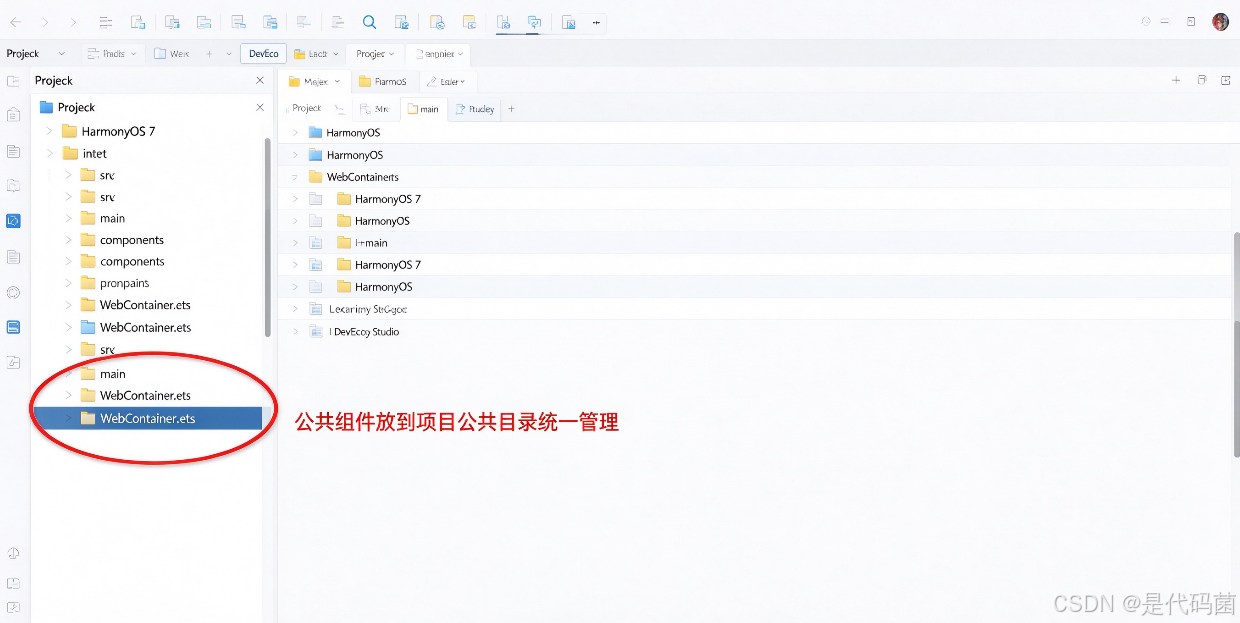Viewport: 1240px width, 623px height.
Task: Open the Fradts dropdown
Action: (x=136, y=54)
